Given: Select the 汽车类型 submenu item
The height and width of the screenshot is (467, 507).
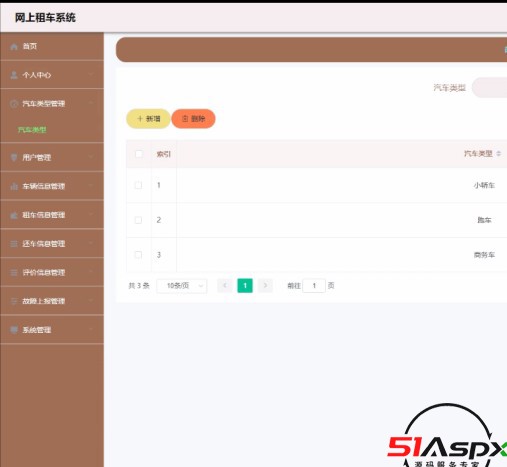Looking at the screenshot, I should (x=32, y=129).
